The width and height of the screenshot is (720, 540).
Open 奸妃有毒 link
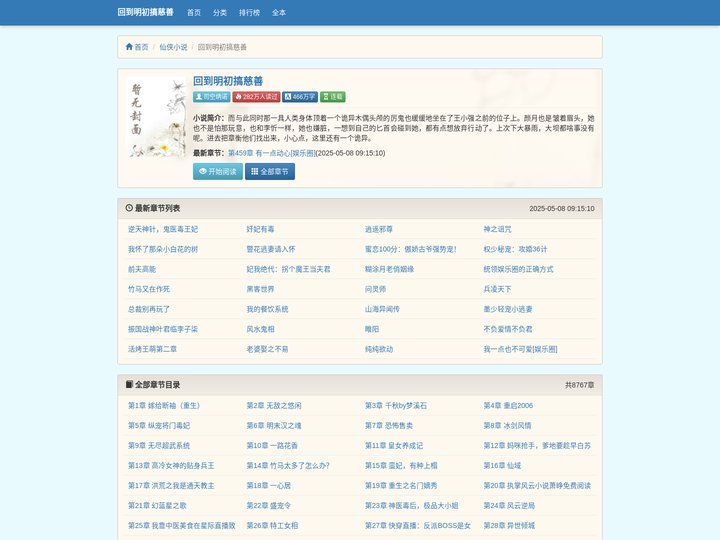[260, 229]
